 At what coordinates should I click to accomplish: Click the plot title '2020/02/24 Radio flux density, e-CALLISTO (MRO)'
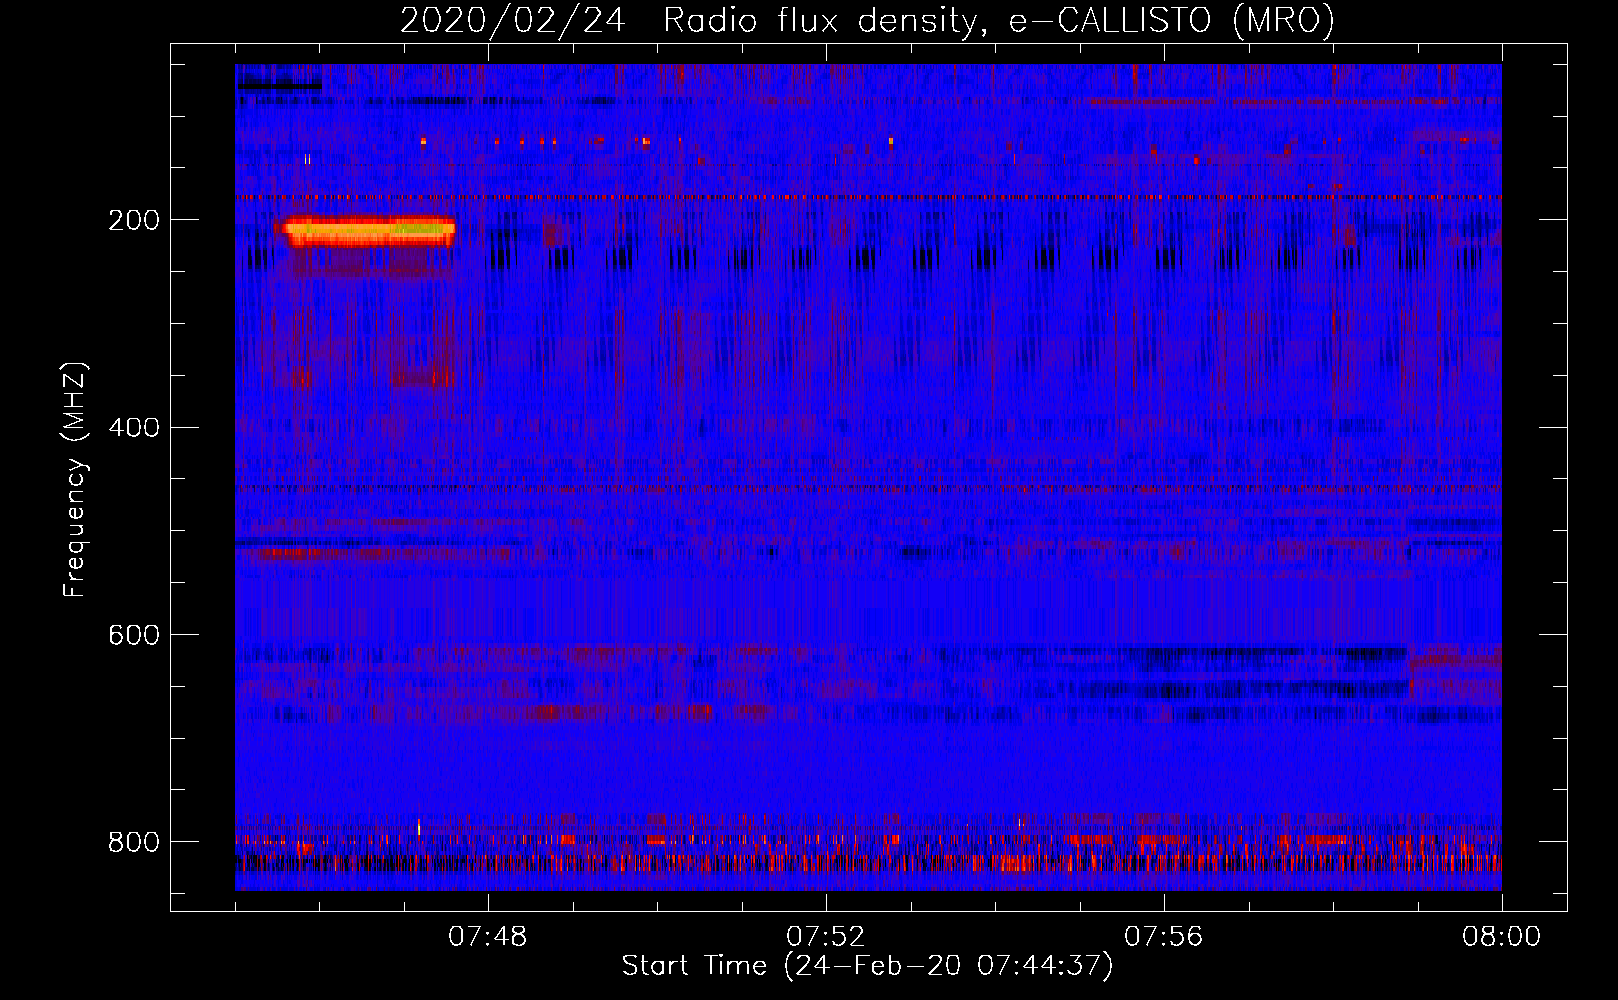tap(867, 20)
